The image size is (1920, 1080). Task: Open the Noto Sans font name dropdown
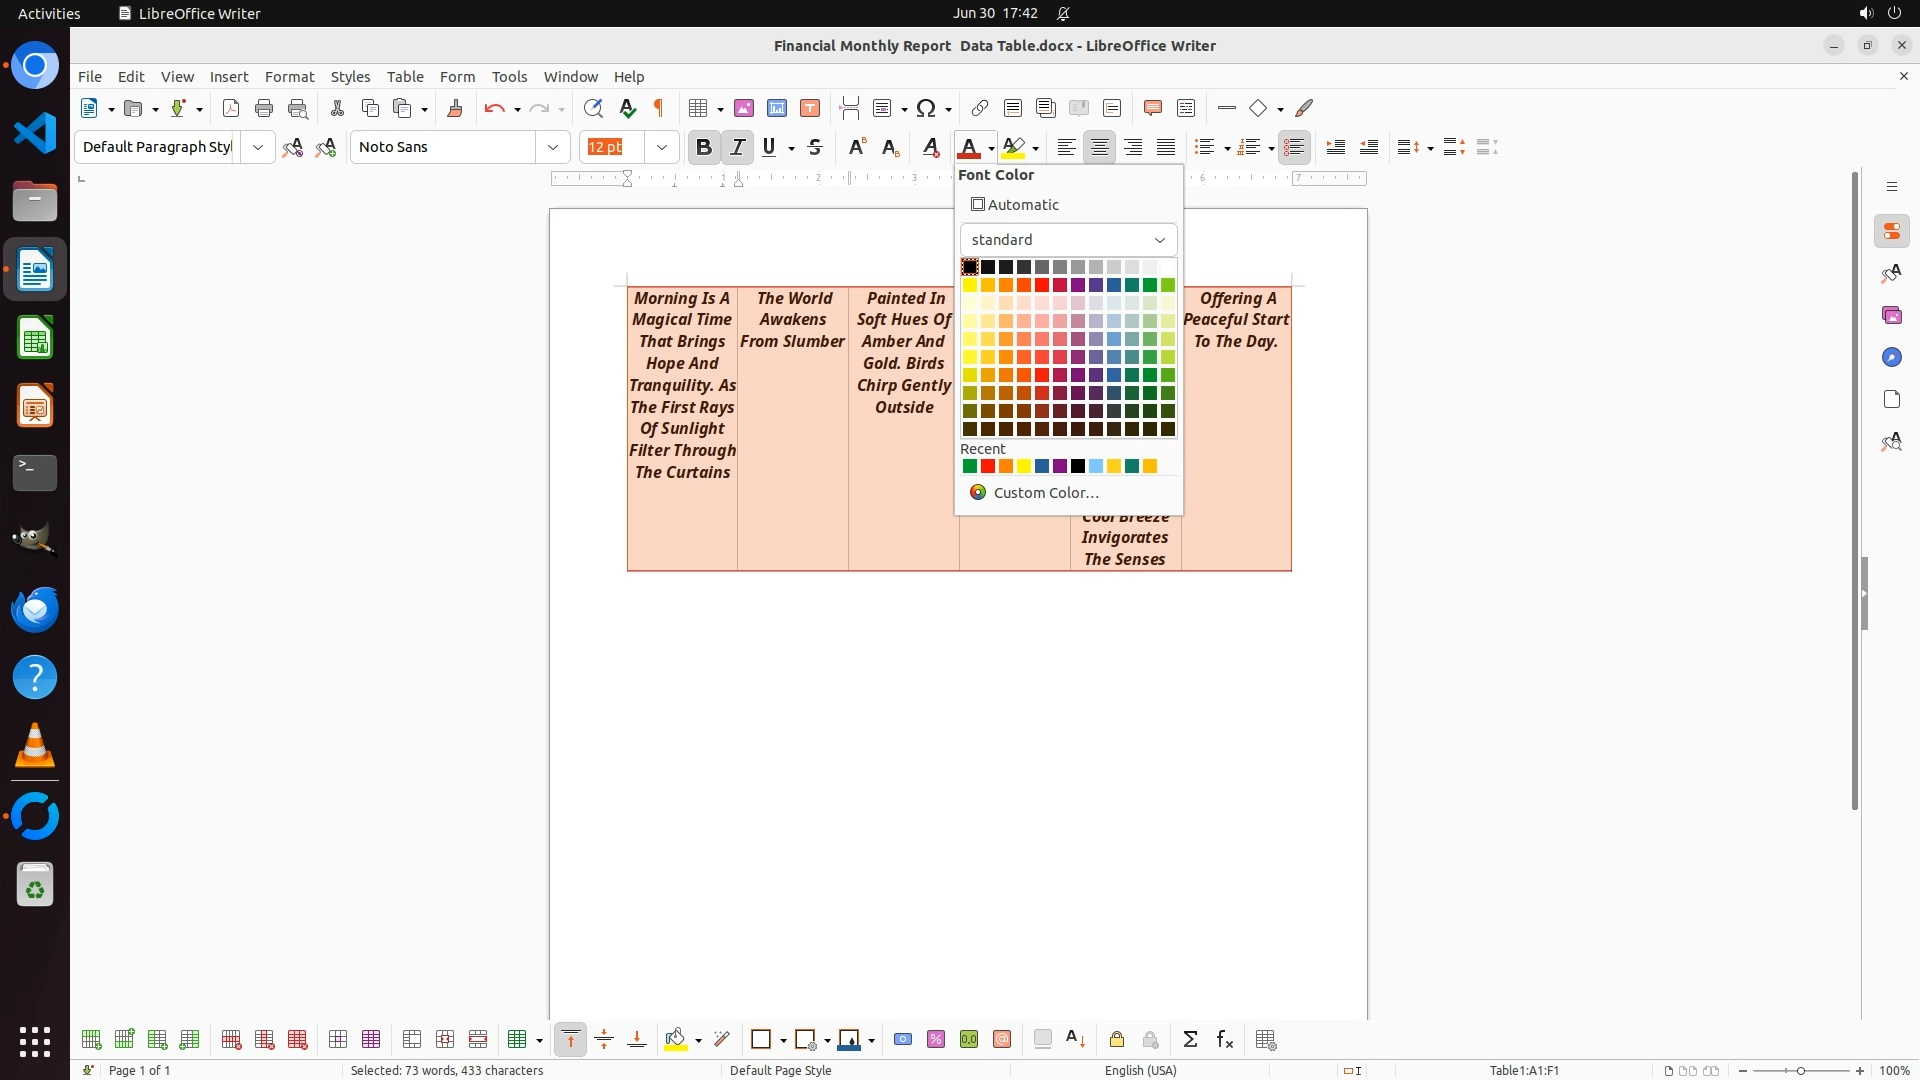(552, 147)
